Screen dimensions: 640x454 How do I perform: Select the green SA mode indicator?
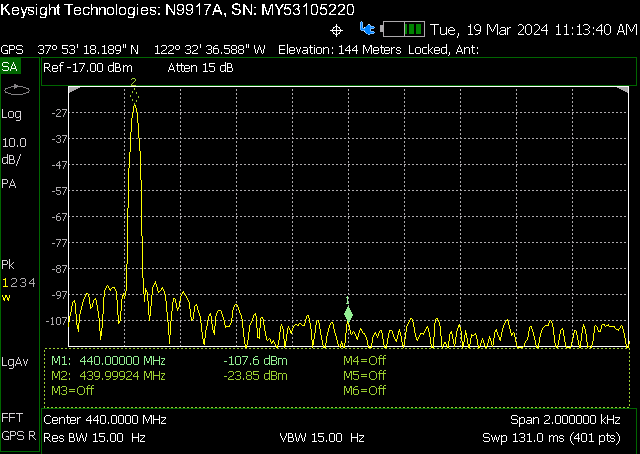10,66
